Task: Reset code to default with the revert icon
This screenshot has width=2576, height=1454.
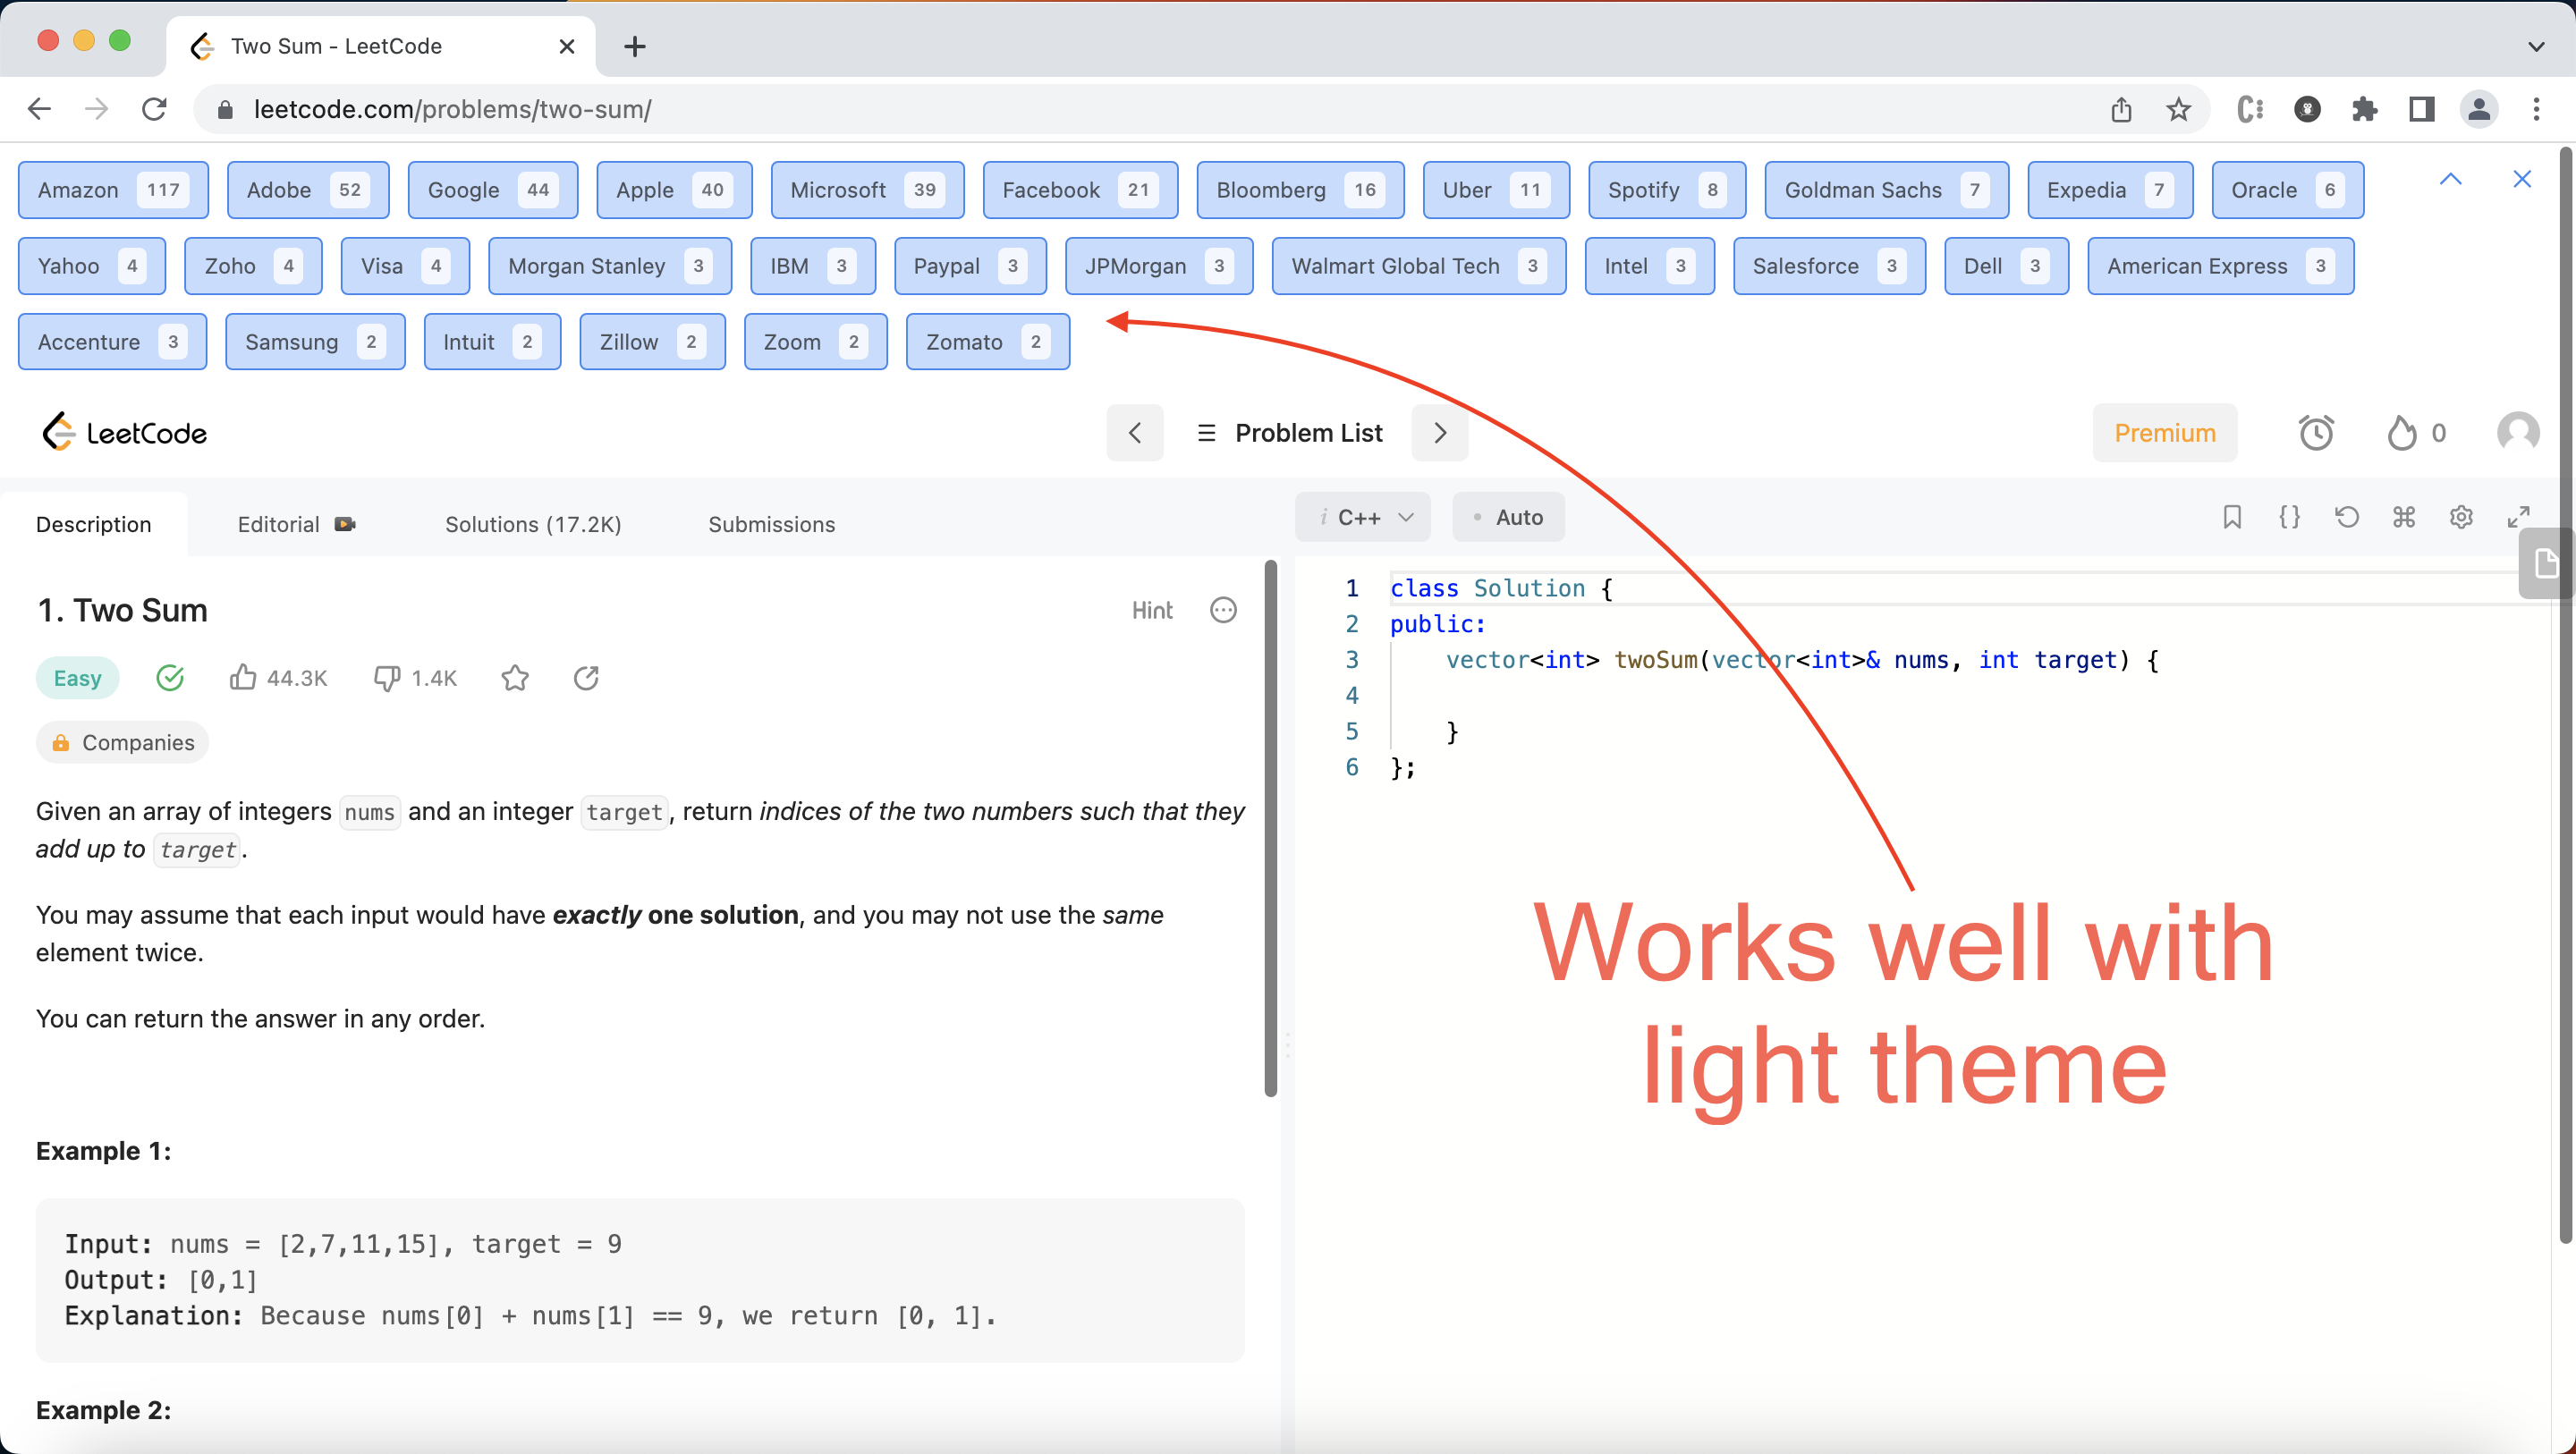Action: tap(2347, 516)
